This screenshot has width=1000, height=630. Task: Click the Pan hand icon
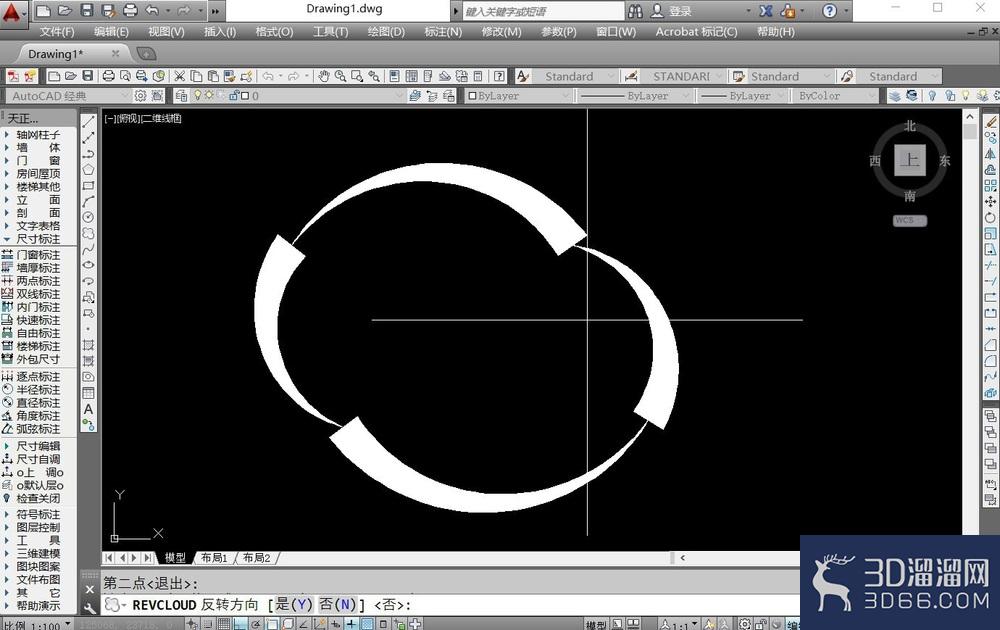324,77
